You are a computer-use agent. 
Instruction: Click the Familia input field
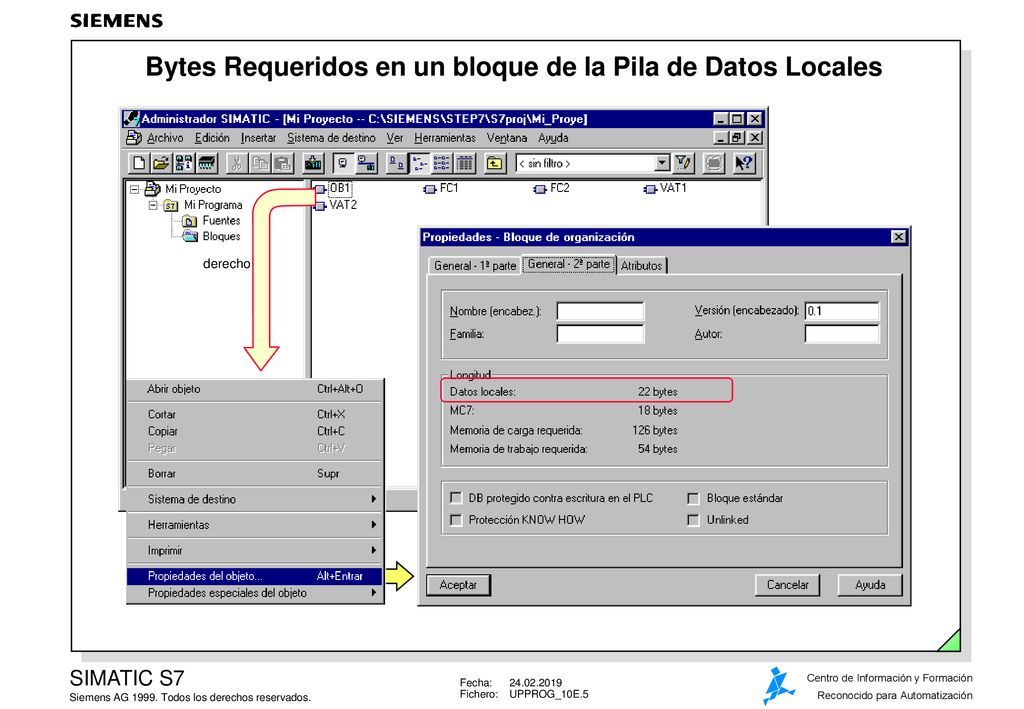(600, 334)
